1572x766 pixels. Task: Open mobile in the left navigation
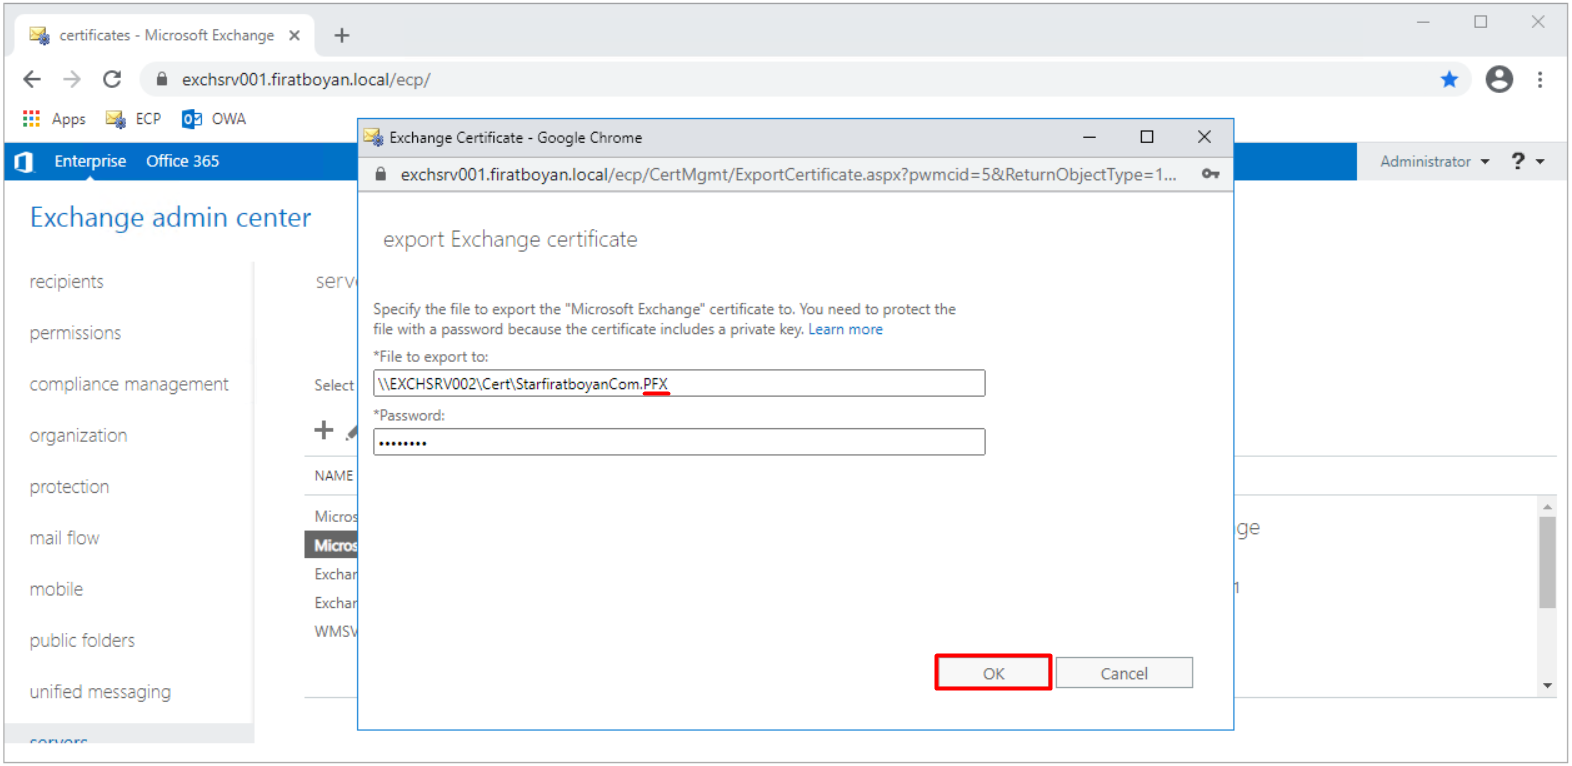point(56,589)
